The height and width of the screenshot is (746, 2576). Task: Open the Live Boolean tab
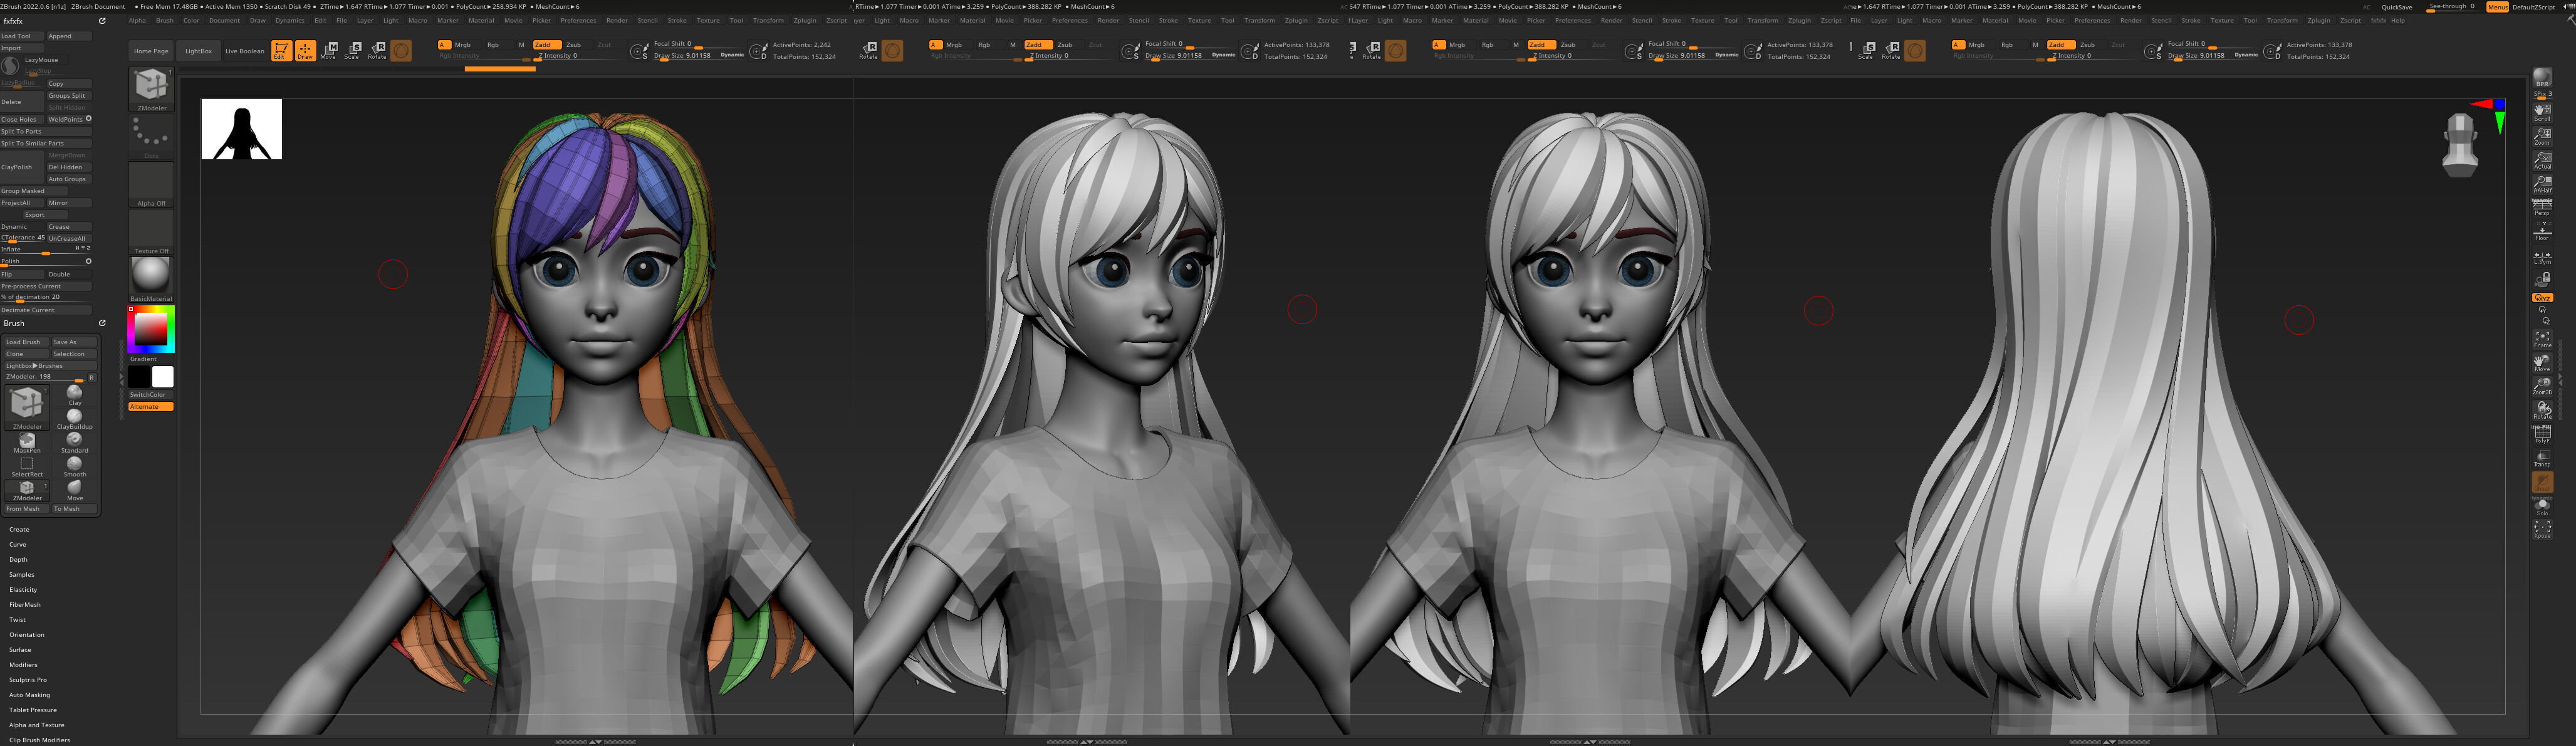click(244, 51)
